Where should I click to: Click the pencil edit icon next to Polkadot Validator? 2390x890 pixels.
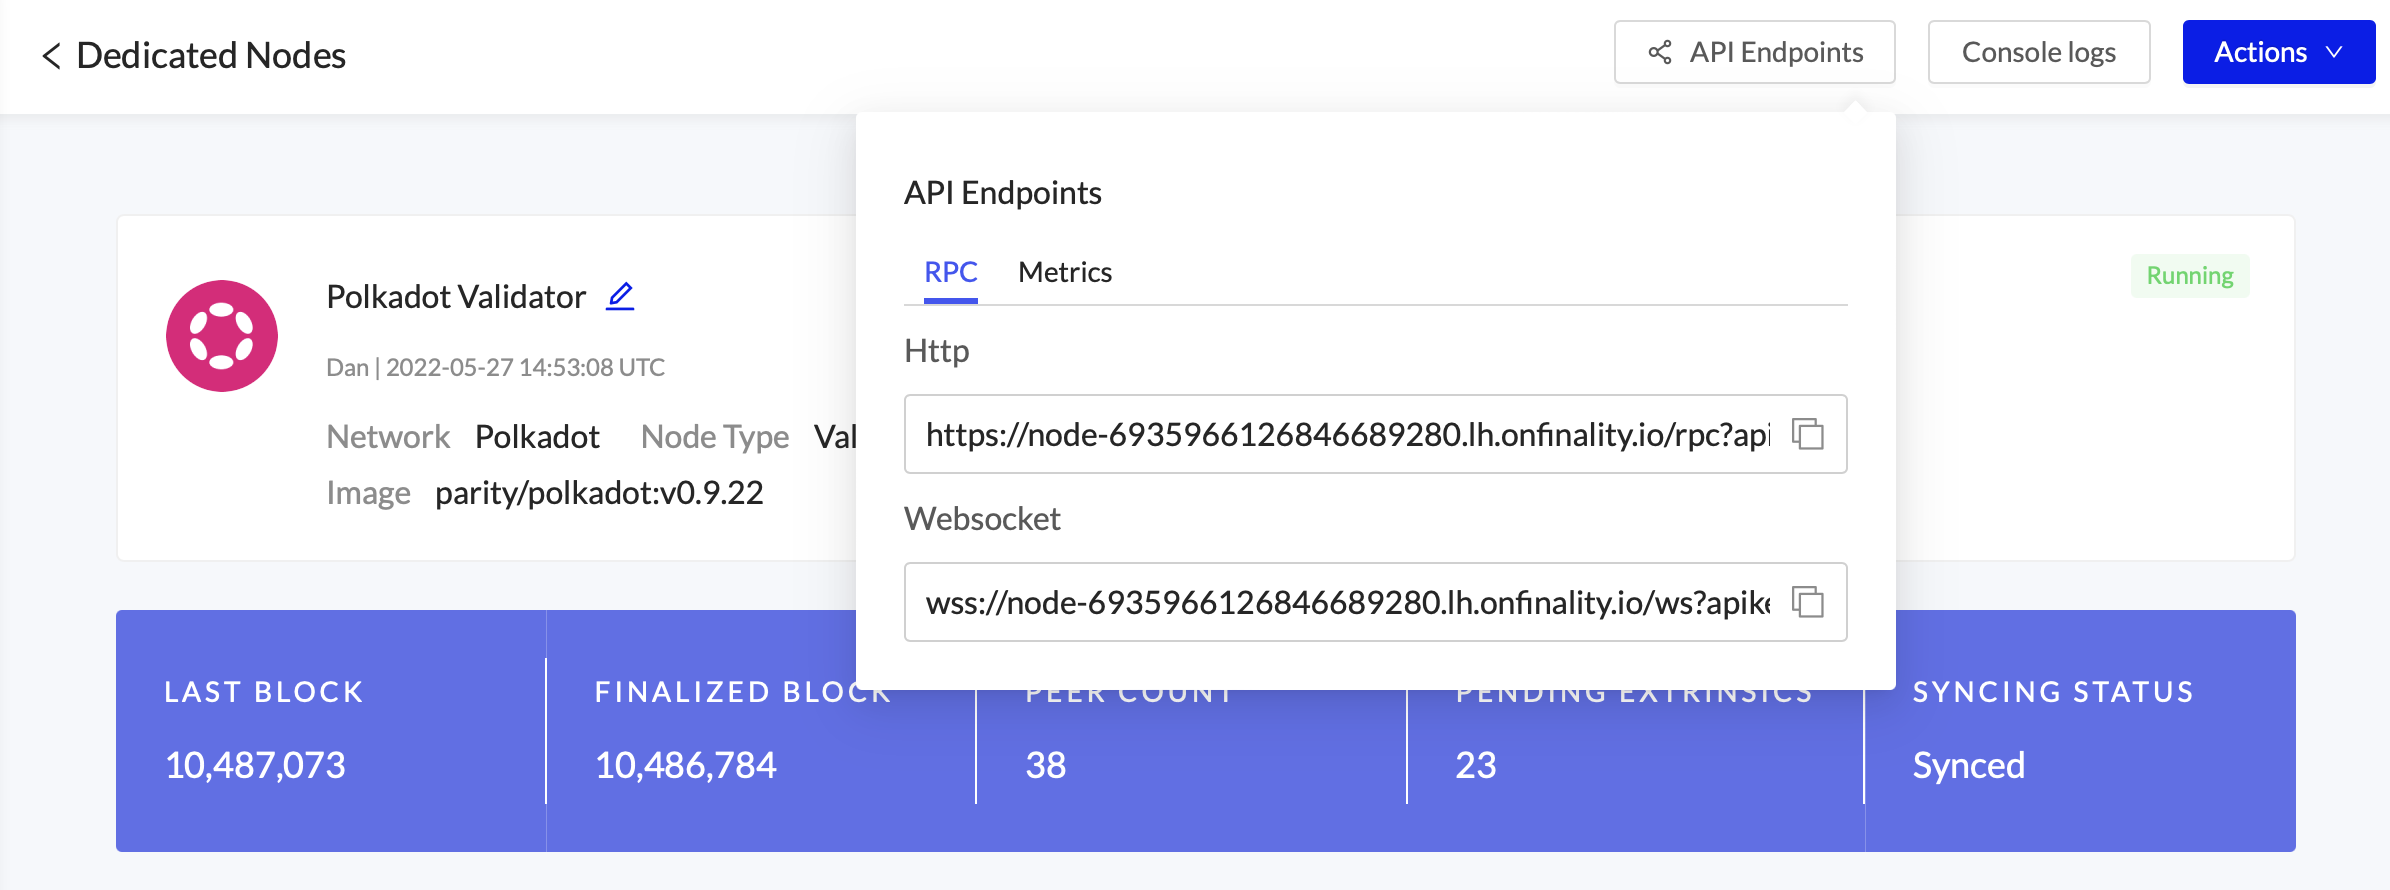(x=620, y=296)
